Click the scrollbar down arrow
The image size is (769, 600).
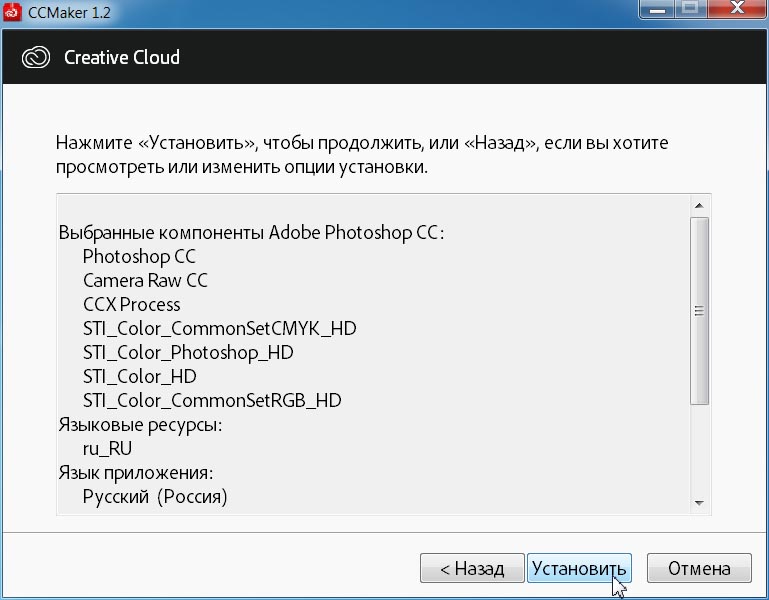[x=699, y=503]
